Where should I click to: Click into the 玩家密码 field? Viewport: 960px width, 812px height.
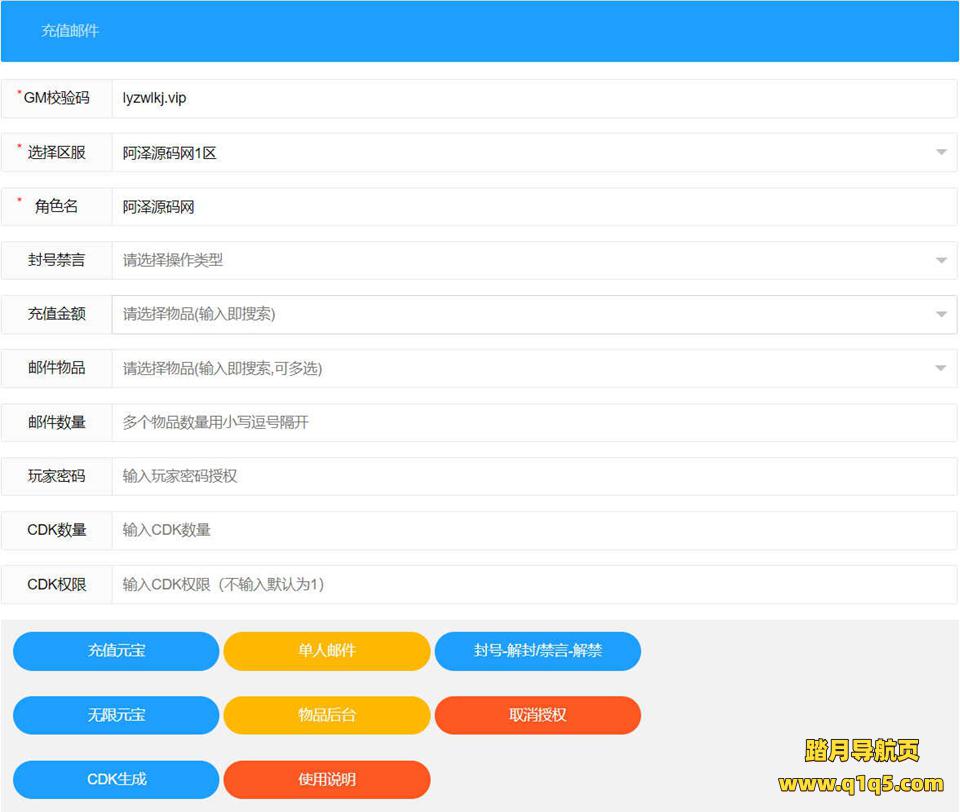(533, 476)
